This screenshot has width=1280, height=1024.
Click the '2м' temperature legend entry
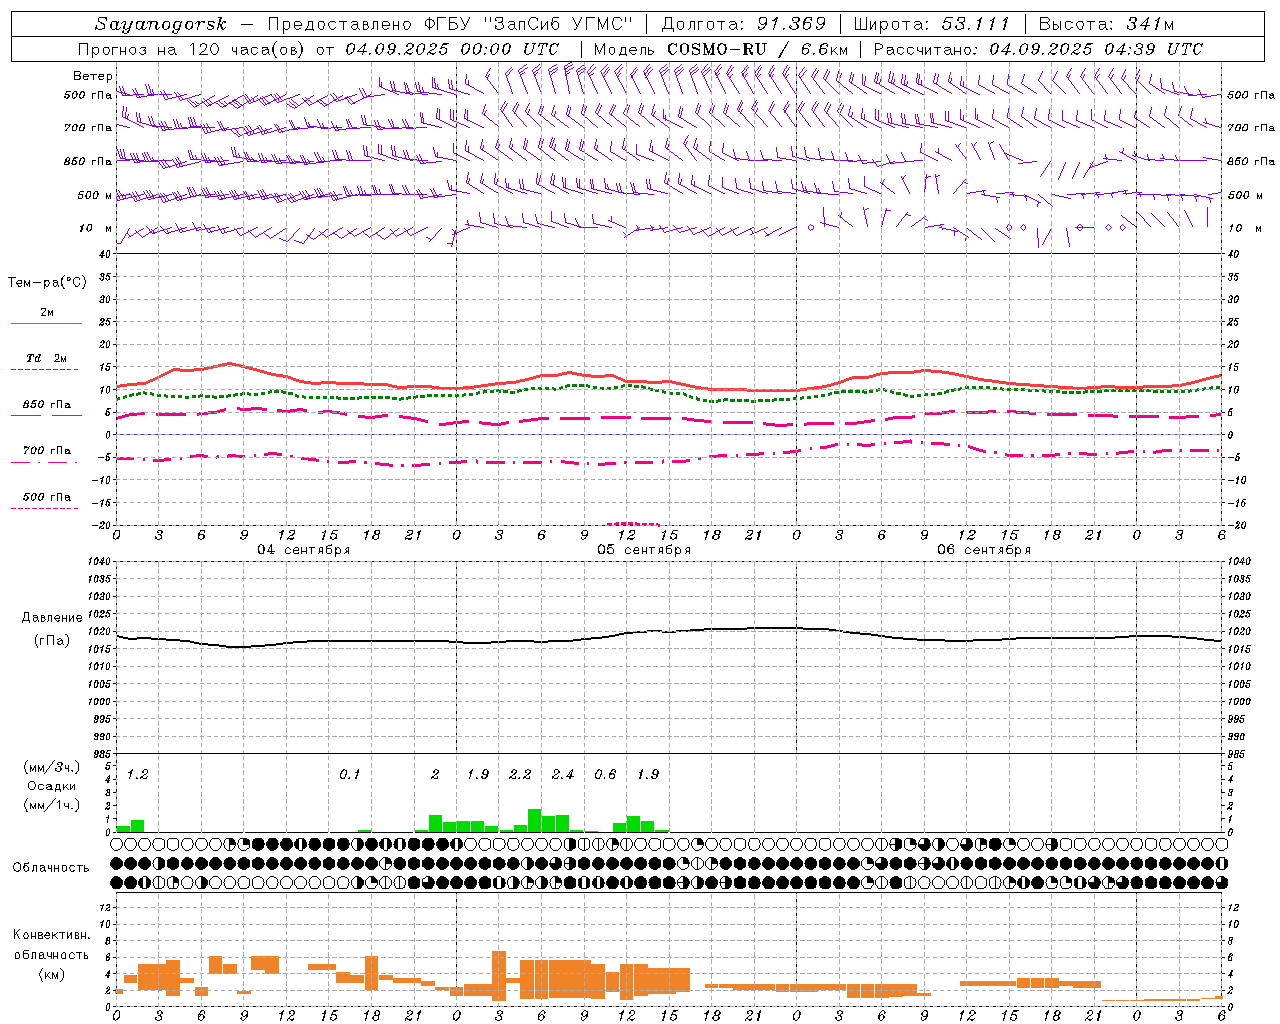pyautogui.click(x=47, y=313)
